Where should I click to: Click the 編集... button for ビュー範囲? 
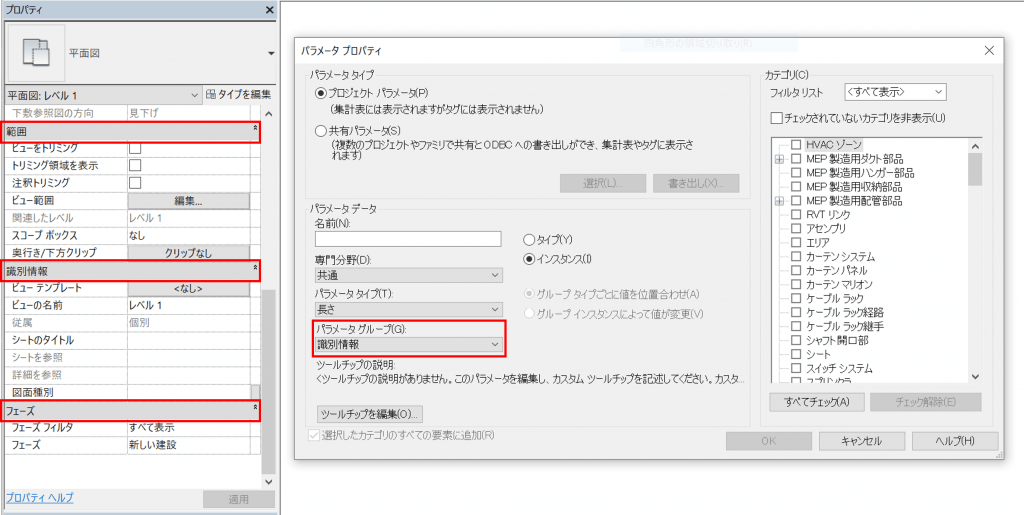(189, 201)
